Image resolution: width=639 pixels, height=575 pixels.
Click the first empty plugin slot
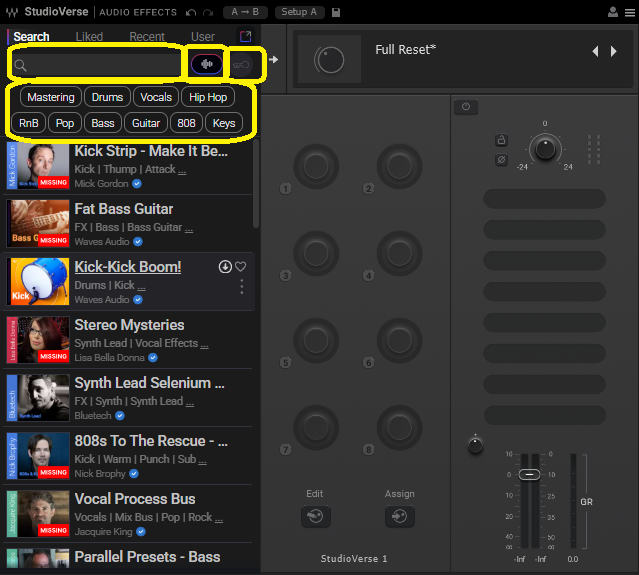tap(544, 199)
